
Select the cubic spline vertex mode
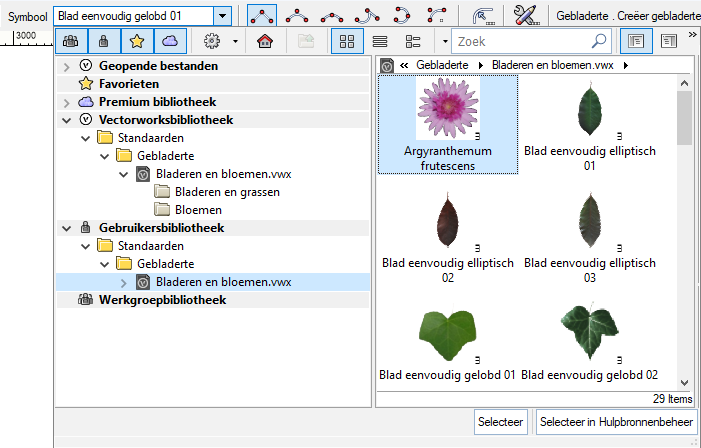332,16
